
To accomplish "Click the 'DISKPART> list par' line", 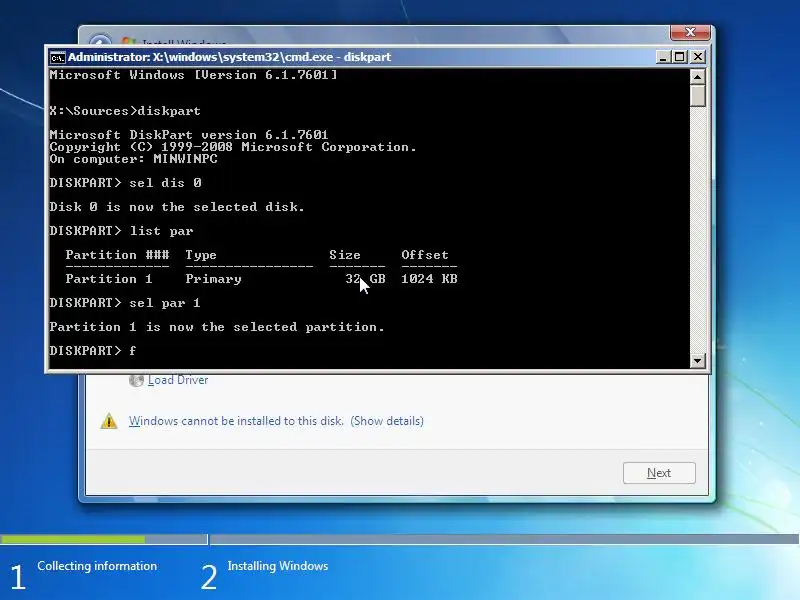I will pos(121,231).
